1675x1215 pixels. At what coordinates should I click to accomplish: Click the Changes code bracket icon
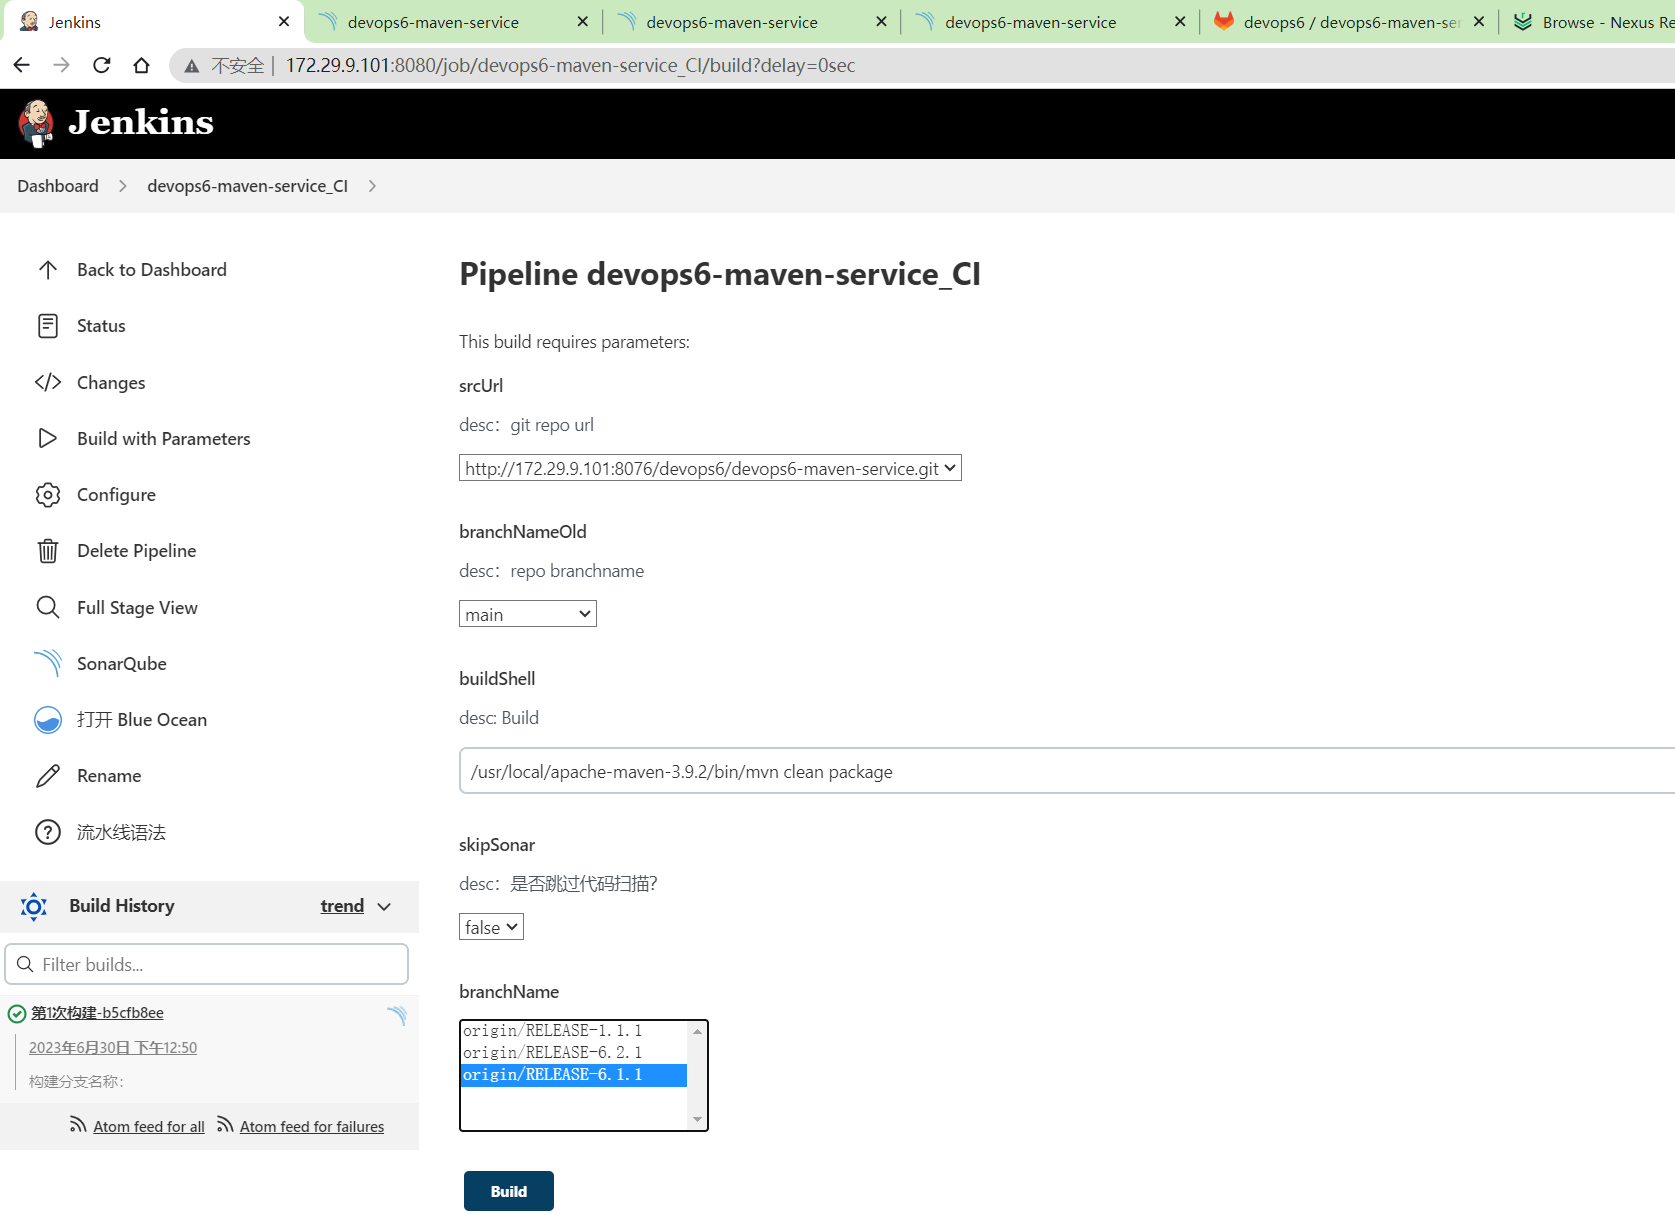coord(47,382)
